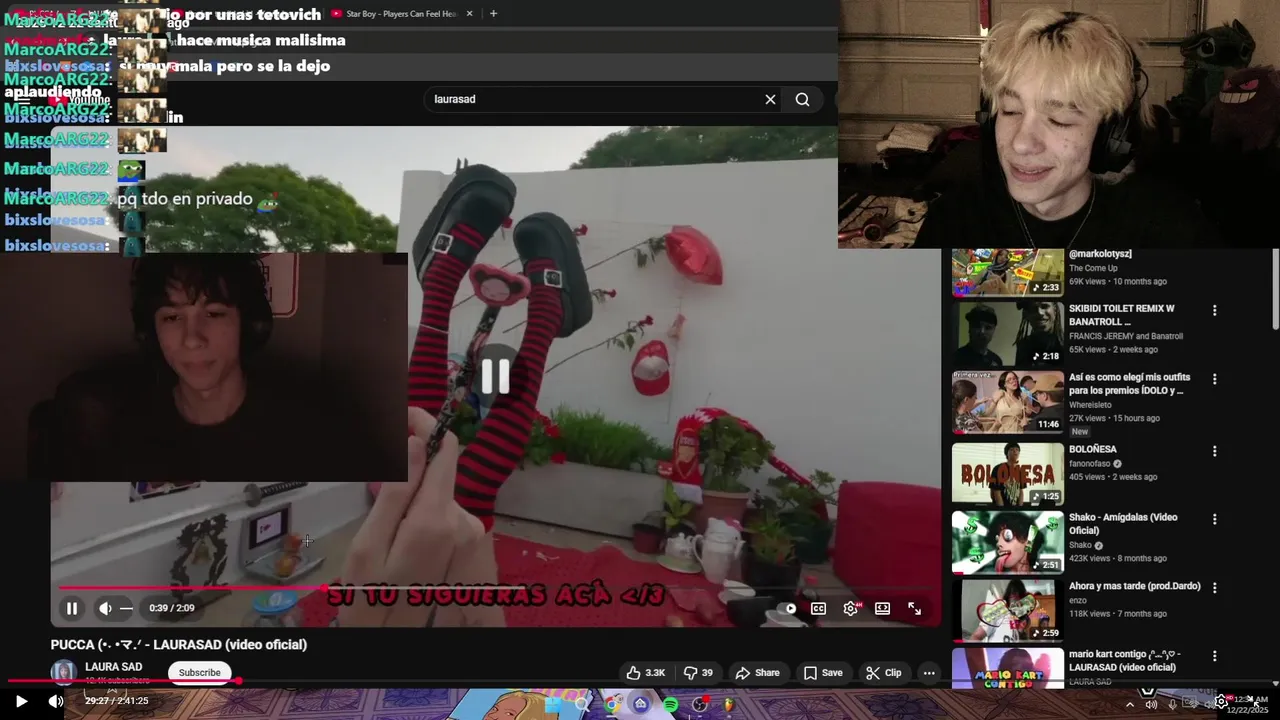Enter fullscreen on the PUCCA video

(x=914, y=608)
